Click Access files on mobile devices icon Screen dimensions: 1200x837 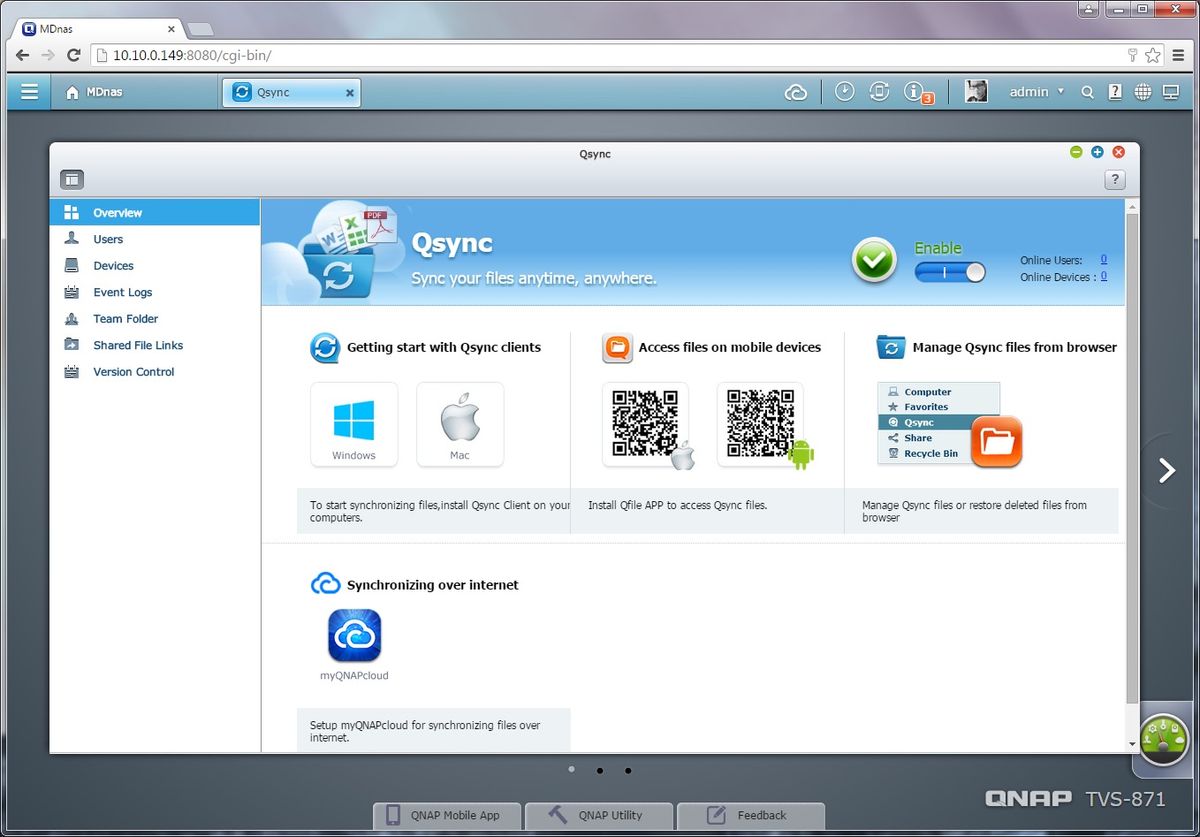617,348
